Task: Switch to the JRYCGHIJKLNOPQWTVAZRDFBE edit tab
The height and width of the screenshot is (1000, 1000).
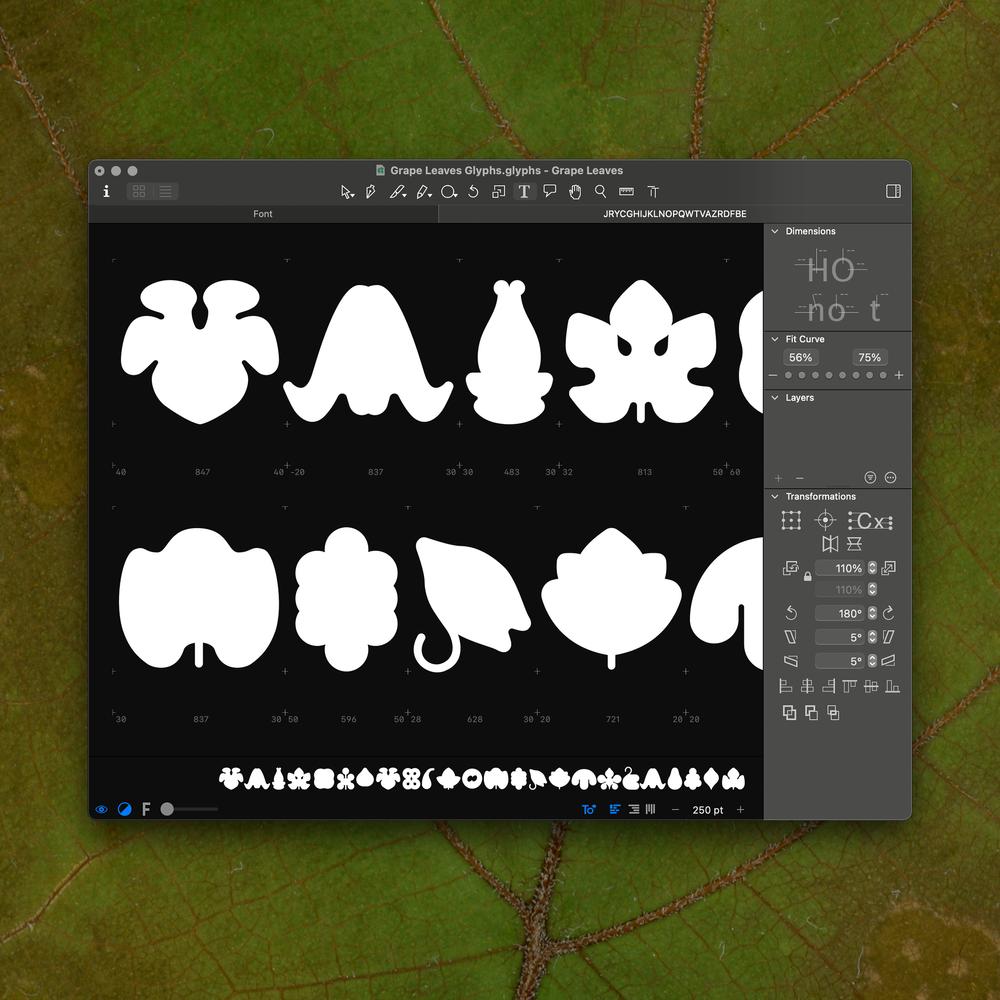Action: click(675, 214)
